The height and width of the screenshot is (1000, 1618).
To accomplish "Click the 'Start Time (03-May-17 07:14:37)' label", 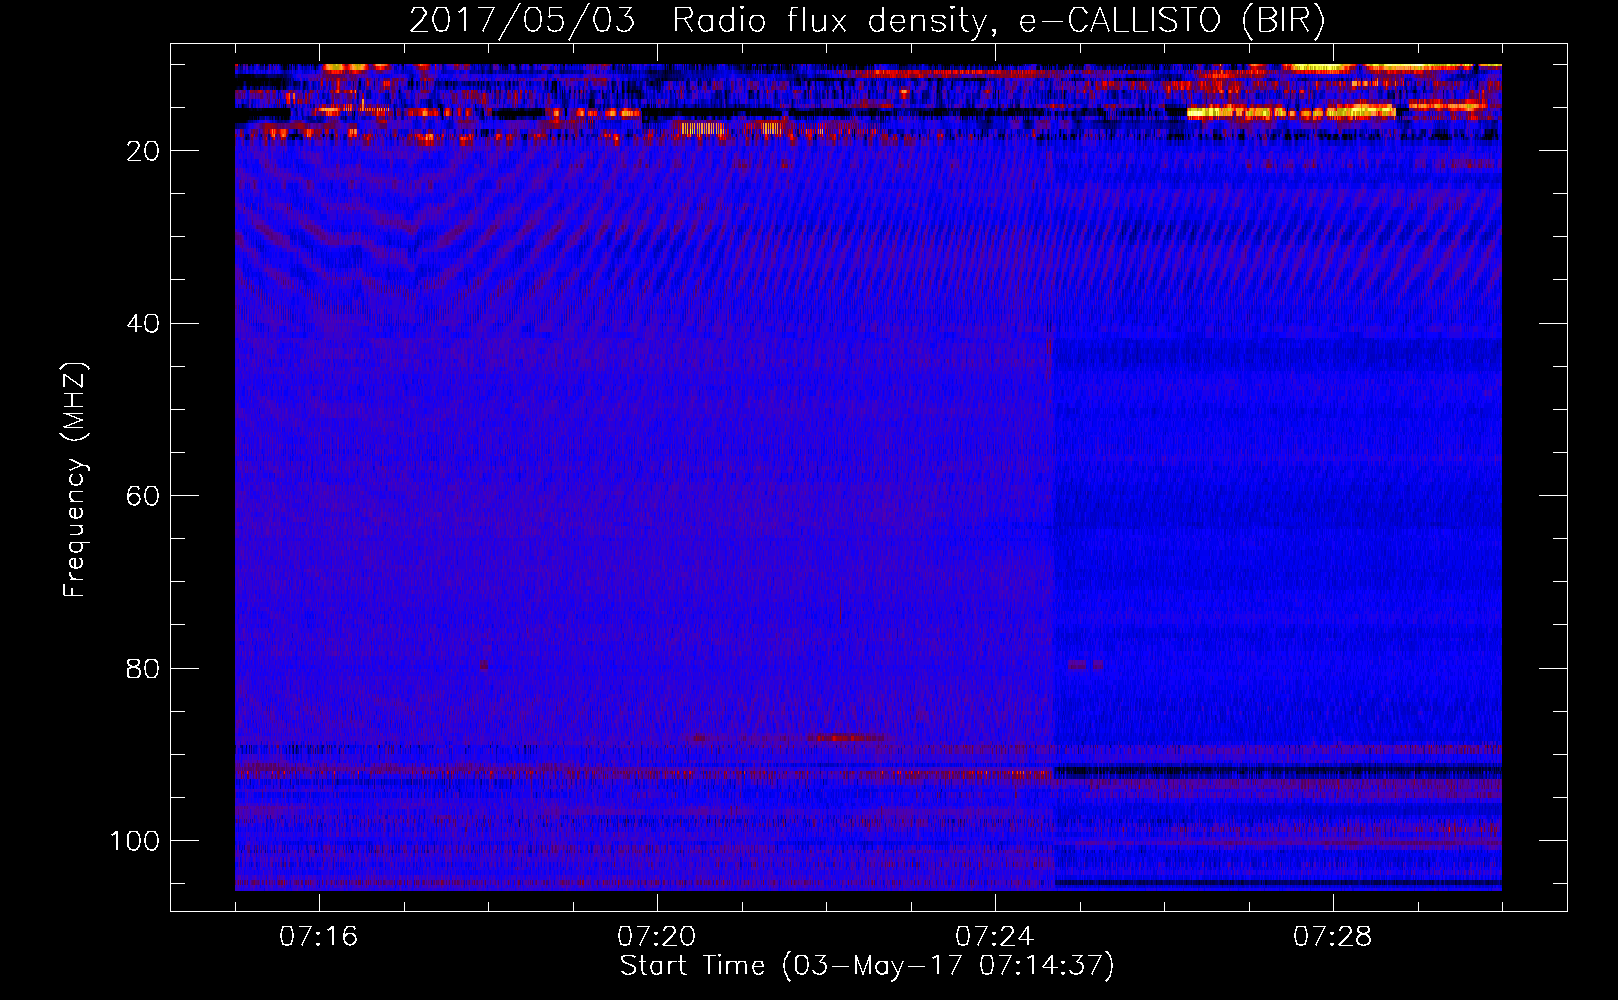I will pyautogui.click(x=867, y=966).
